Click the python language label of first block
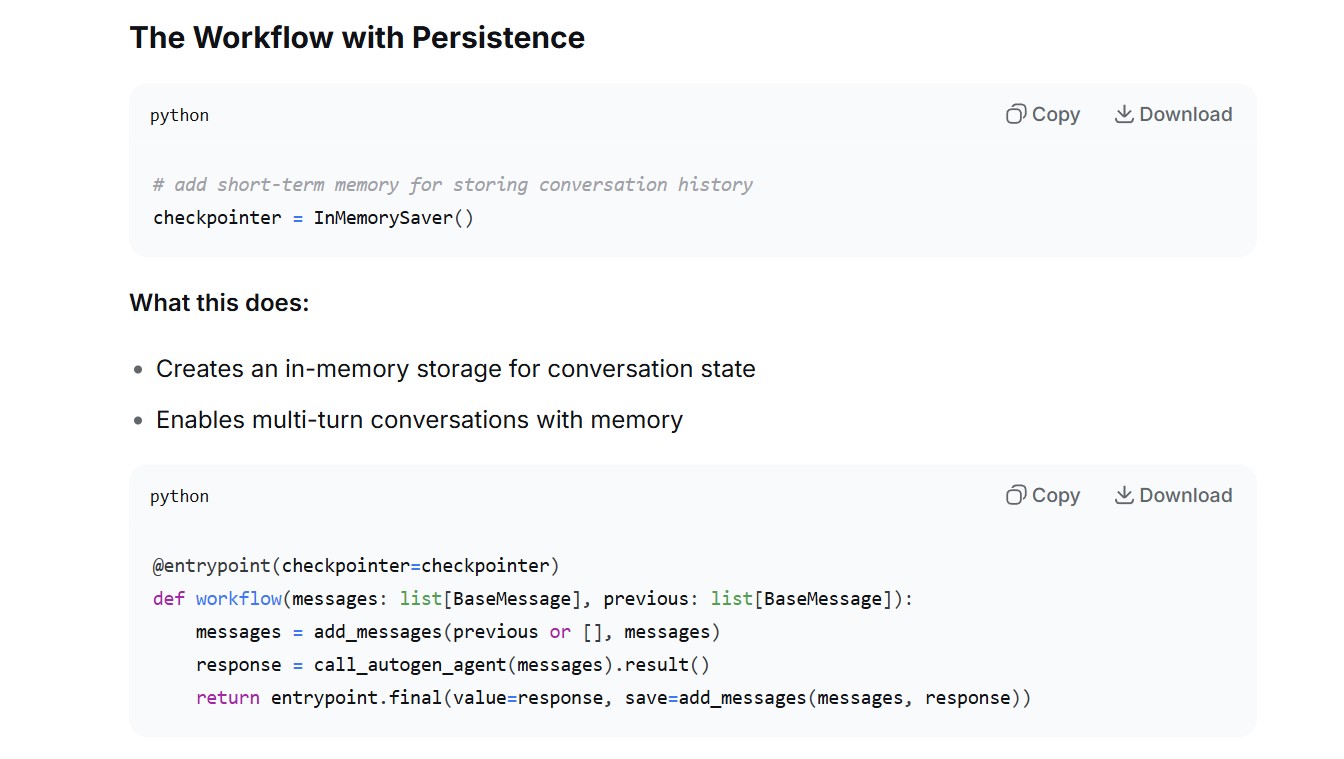Screen dimensions: 1344x759 click(179, 116)
